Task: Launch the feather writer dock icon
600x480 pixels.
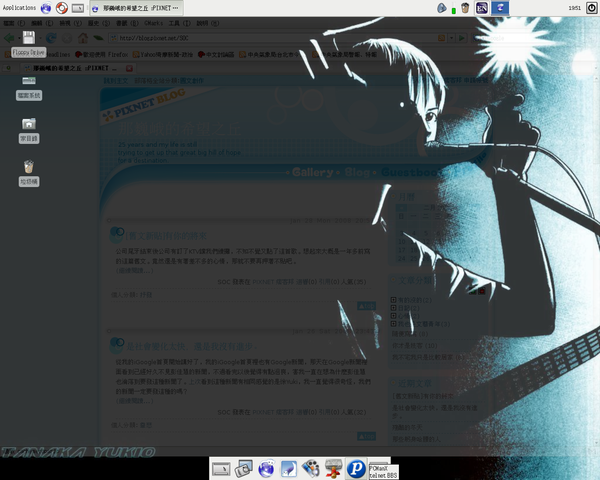Action: point(289,469)
